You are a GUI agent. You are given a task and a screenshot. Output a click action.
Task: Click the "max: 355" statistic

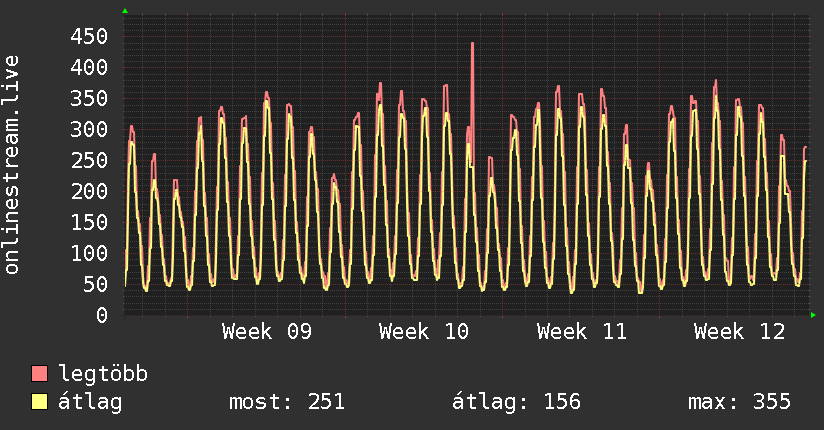click(x=739, y=402)
